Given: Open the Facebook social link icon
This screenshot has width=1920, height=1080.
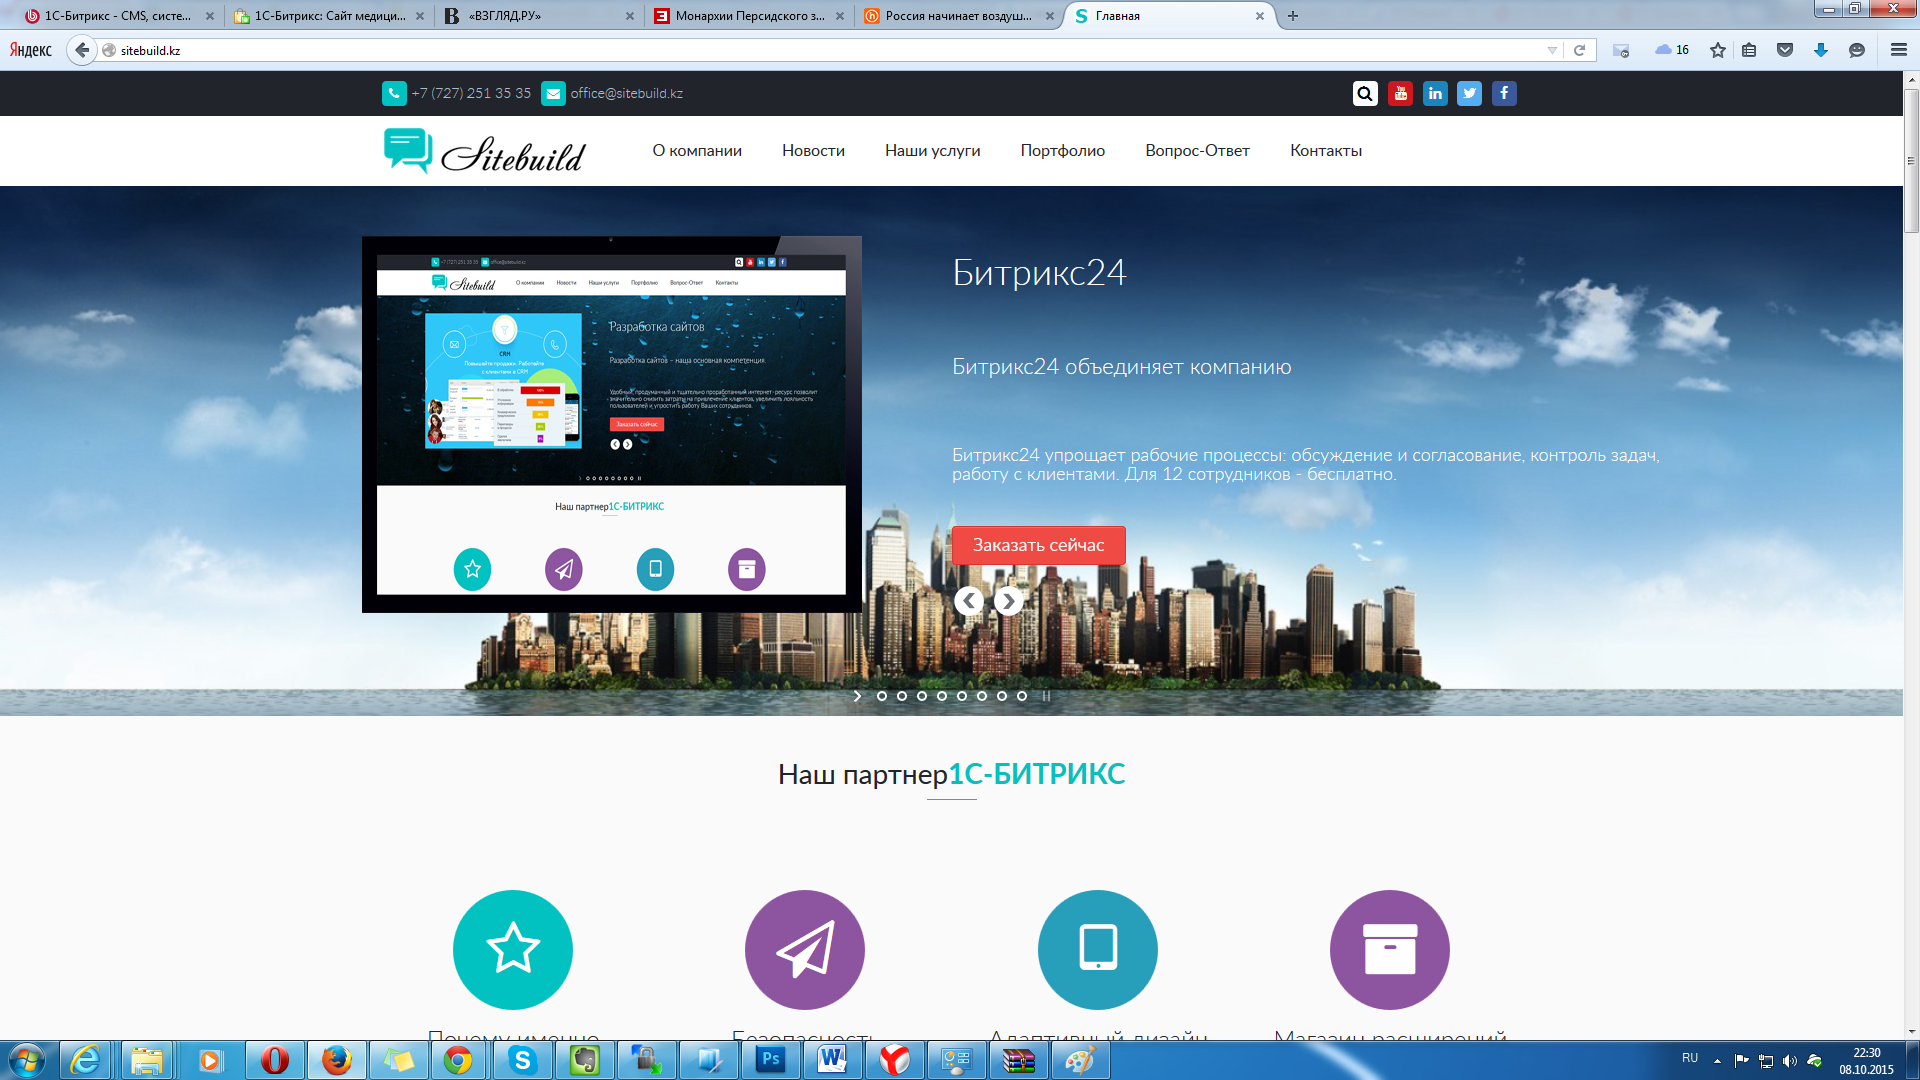Looking at the screenshot, I should [1504, 93].
